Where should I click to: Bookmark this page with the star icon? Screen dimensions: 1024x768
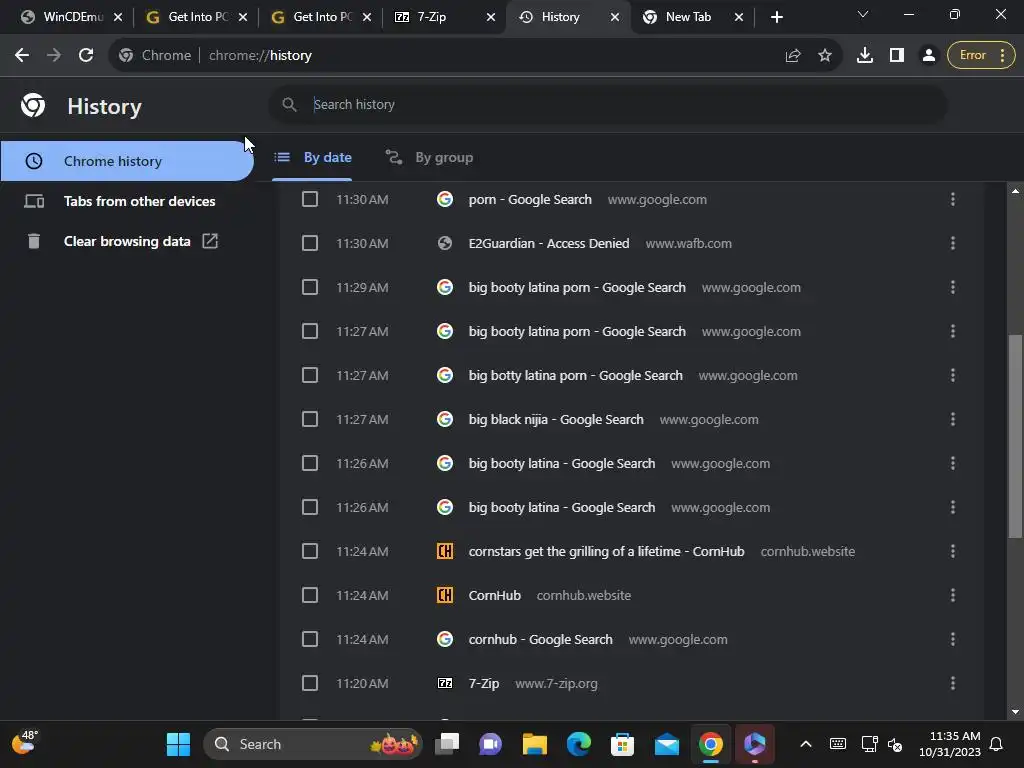pyautogui.click(x=825, y=56)
